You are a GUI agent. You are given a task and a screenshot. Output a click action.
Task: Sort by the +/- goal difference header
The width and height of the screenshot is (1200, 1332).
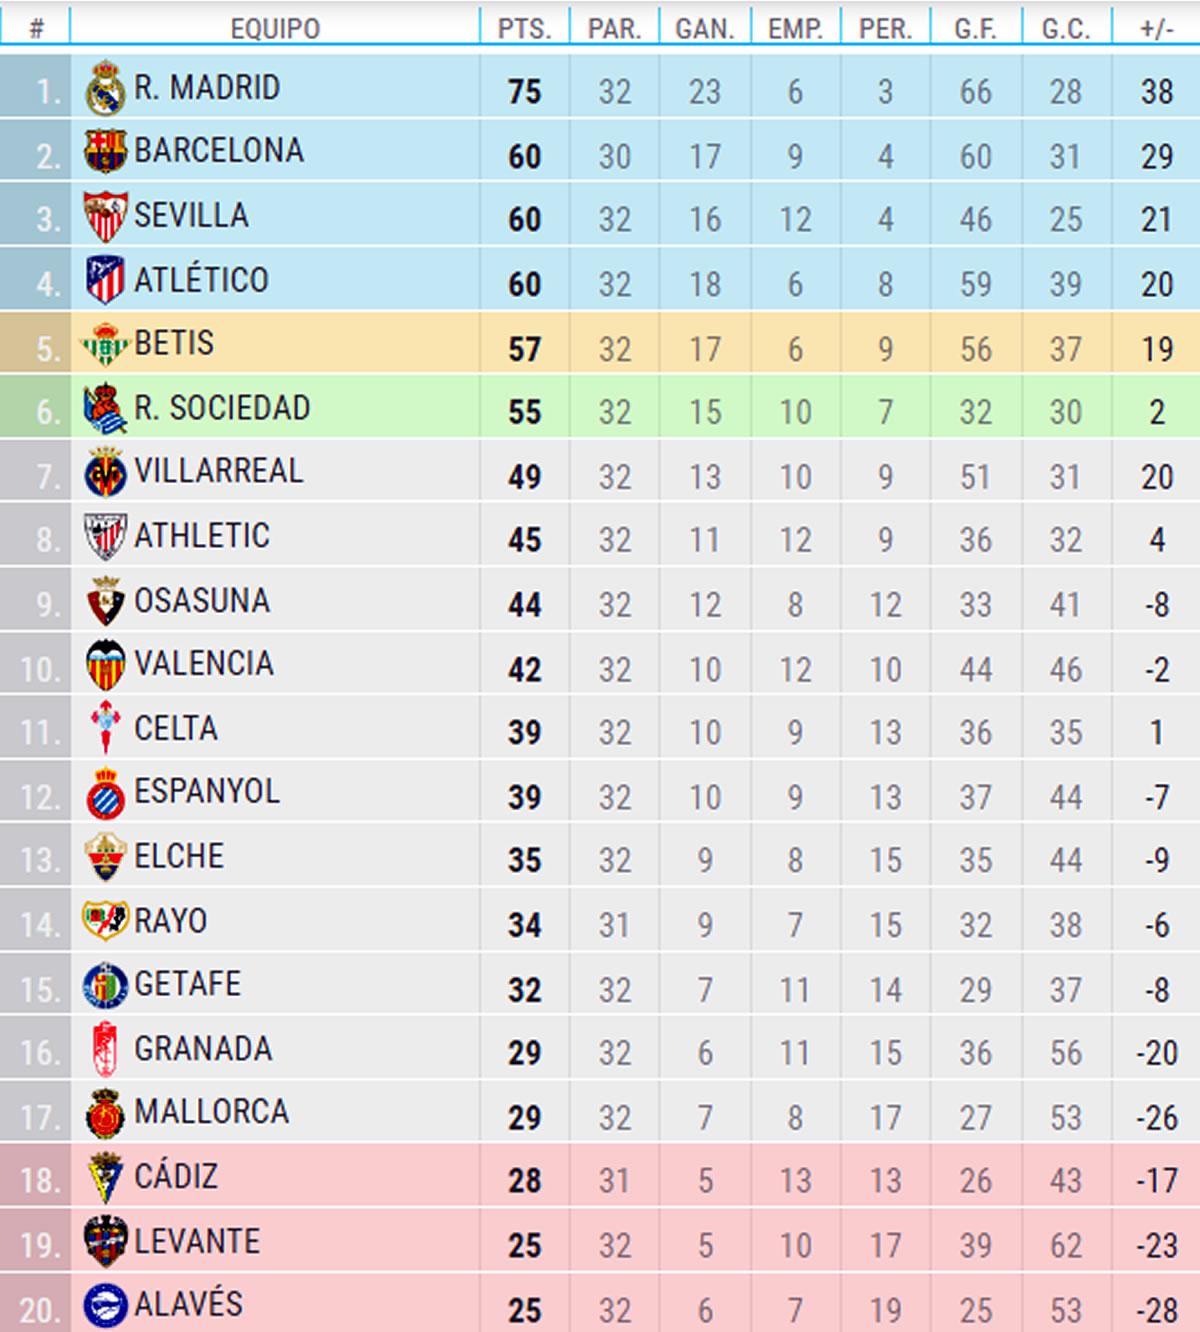pyautogui.click(x=1156, y=29)
